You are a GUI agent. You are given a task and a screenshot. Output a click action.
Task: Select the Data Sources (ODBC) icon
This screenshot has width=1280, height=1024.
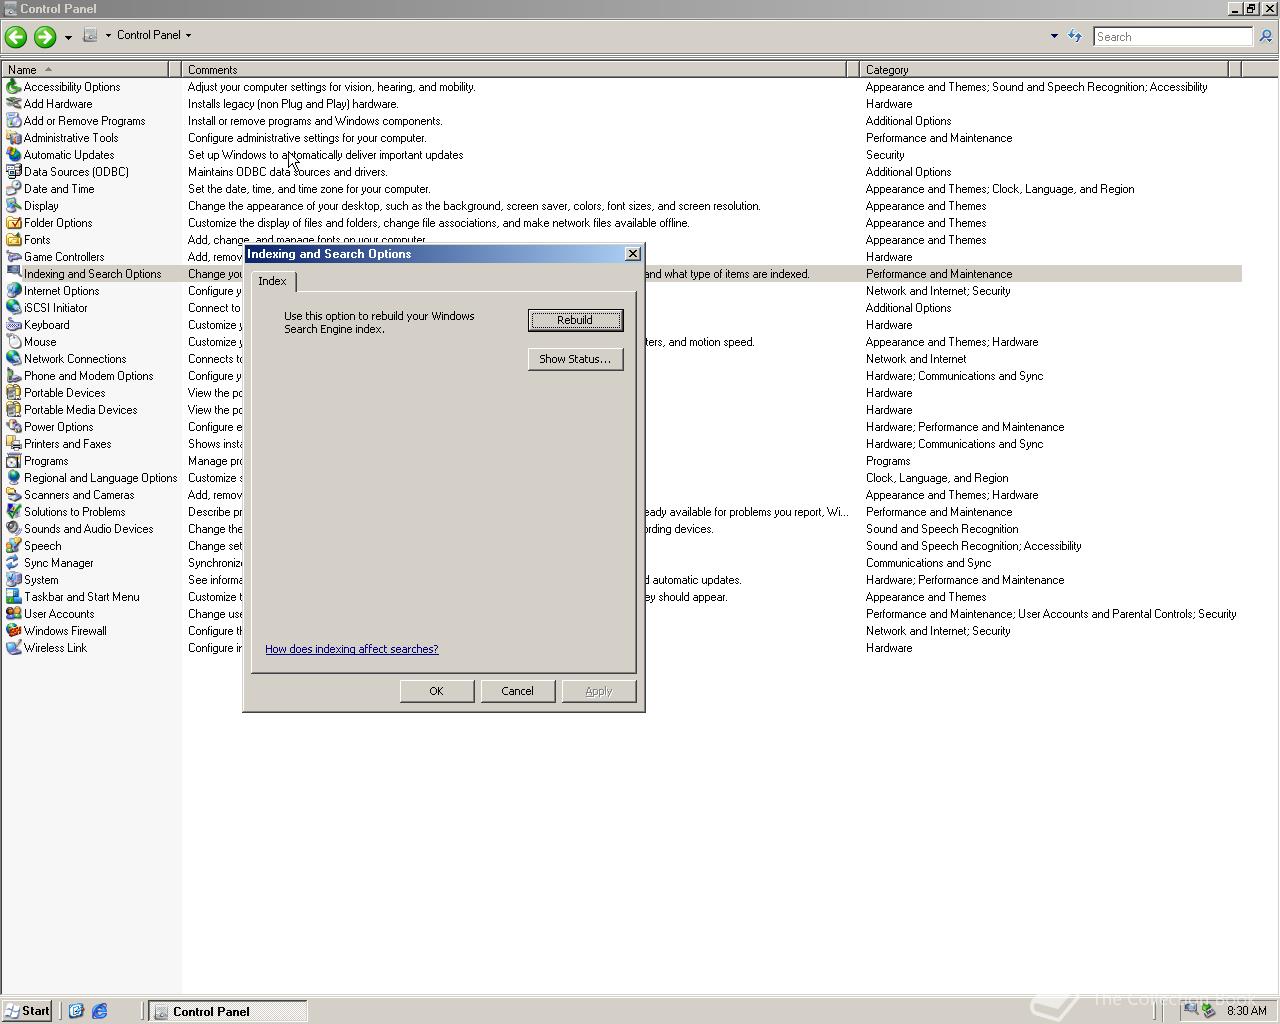(14, 172)
